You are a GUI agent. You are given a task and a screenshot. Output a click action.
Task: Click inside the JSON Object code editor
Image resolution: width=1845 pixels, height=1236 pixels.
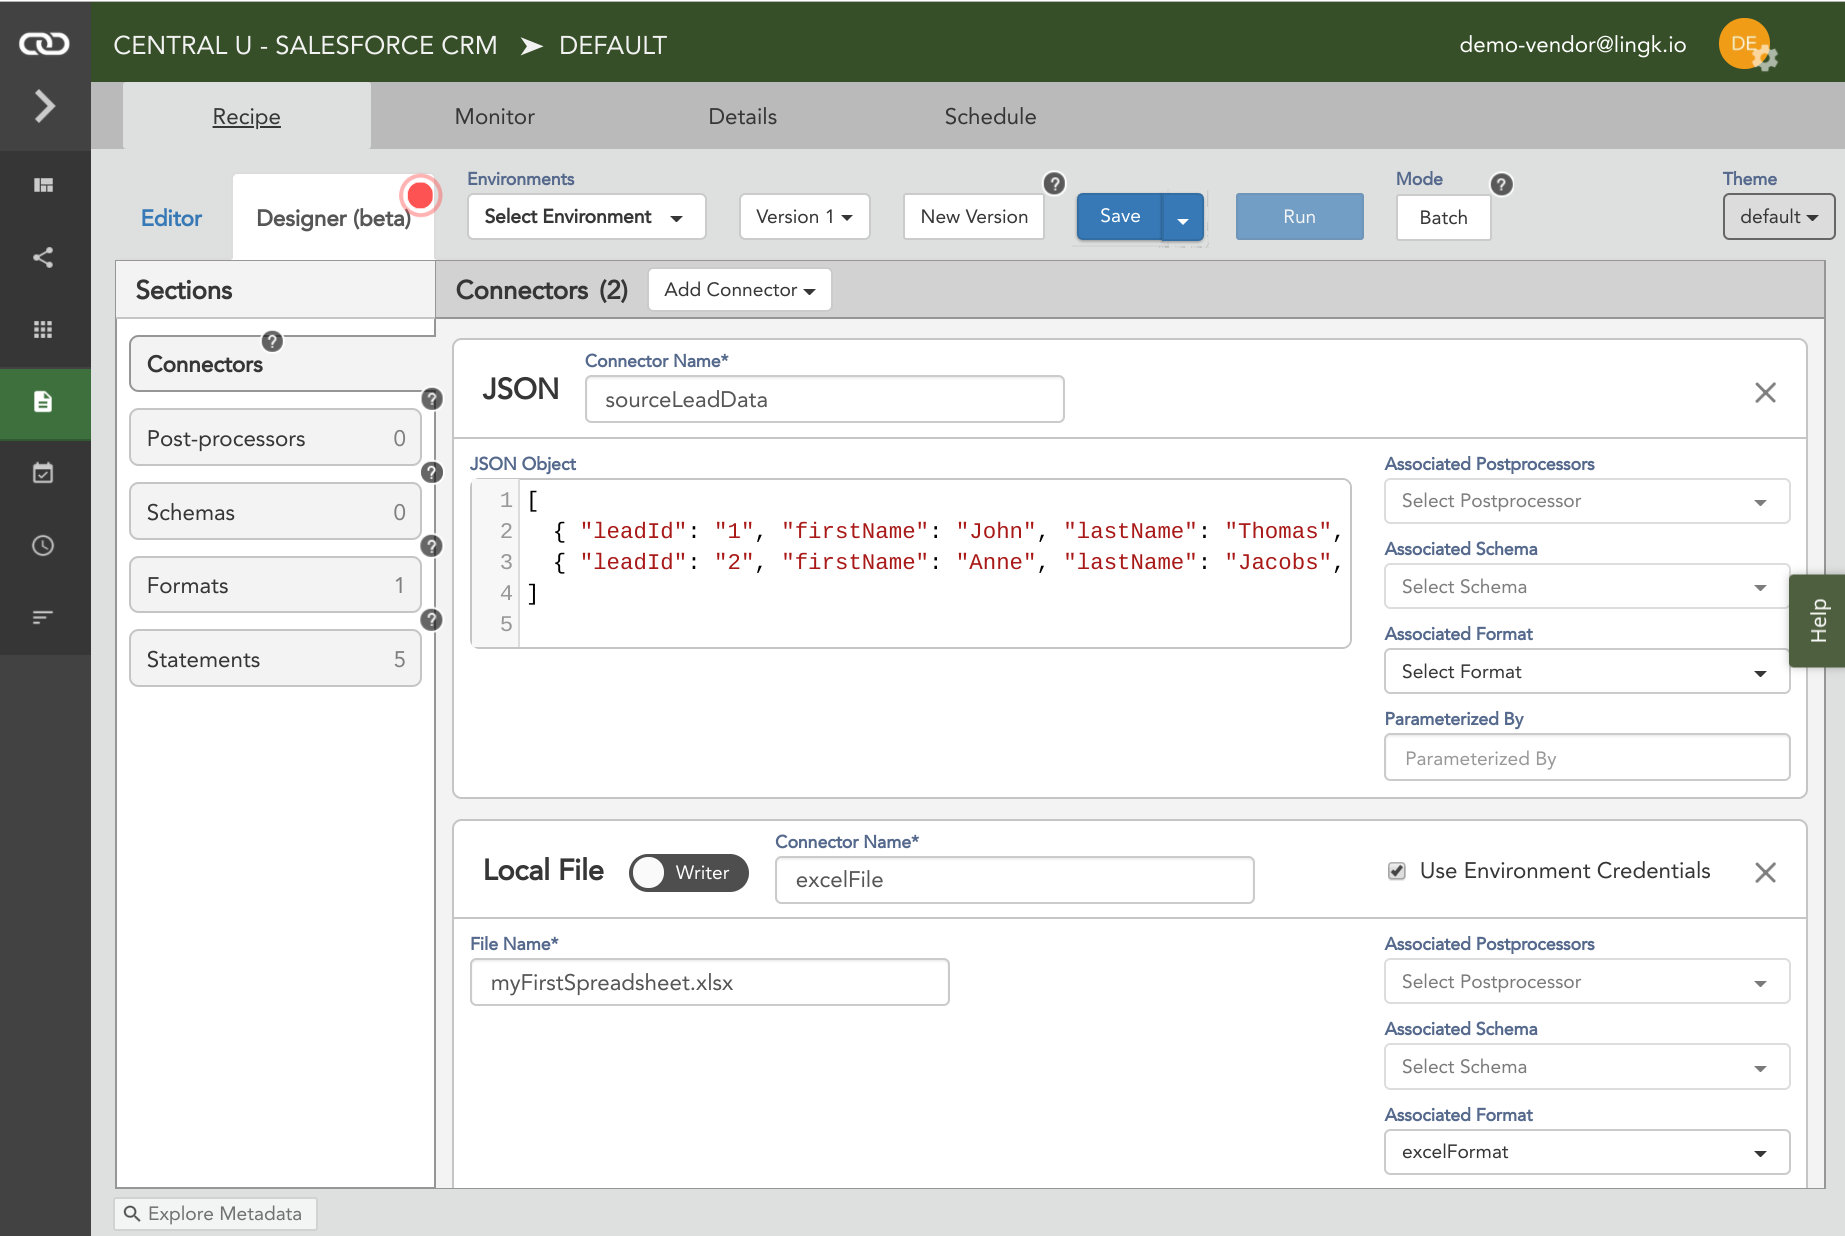point(910,564)
